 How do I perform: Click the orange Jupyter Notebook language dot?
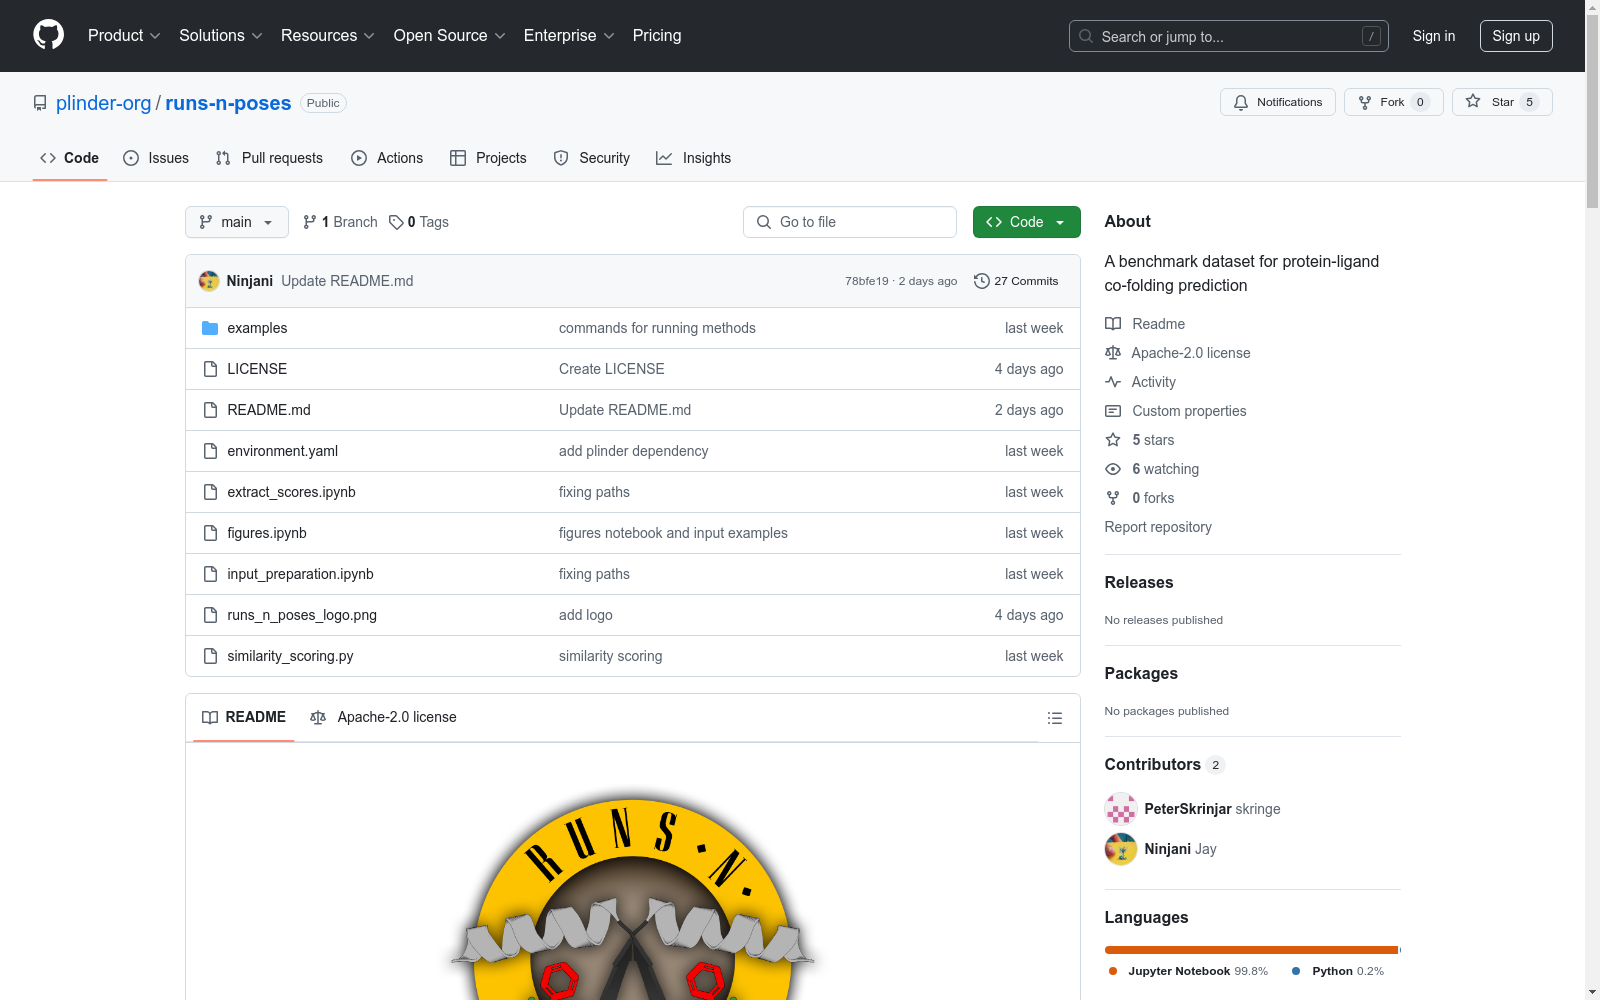[x=1113, y=971]
